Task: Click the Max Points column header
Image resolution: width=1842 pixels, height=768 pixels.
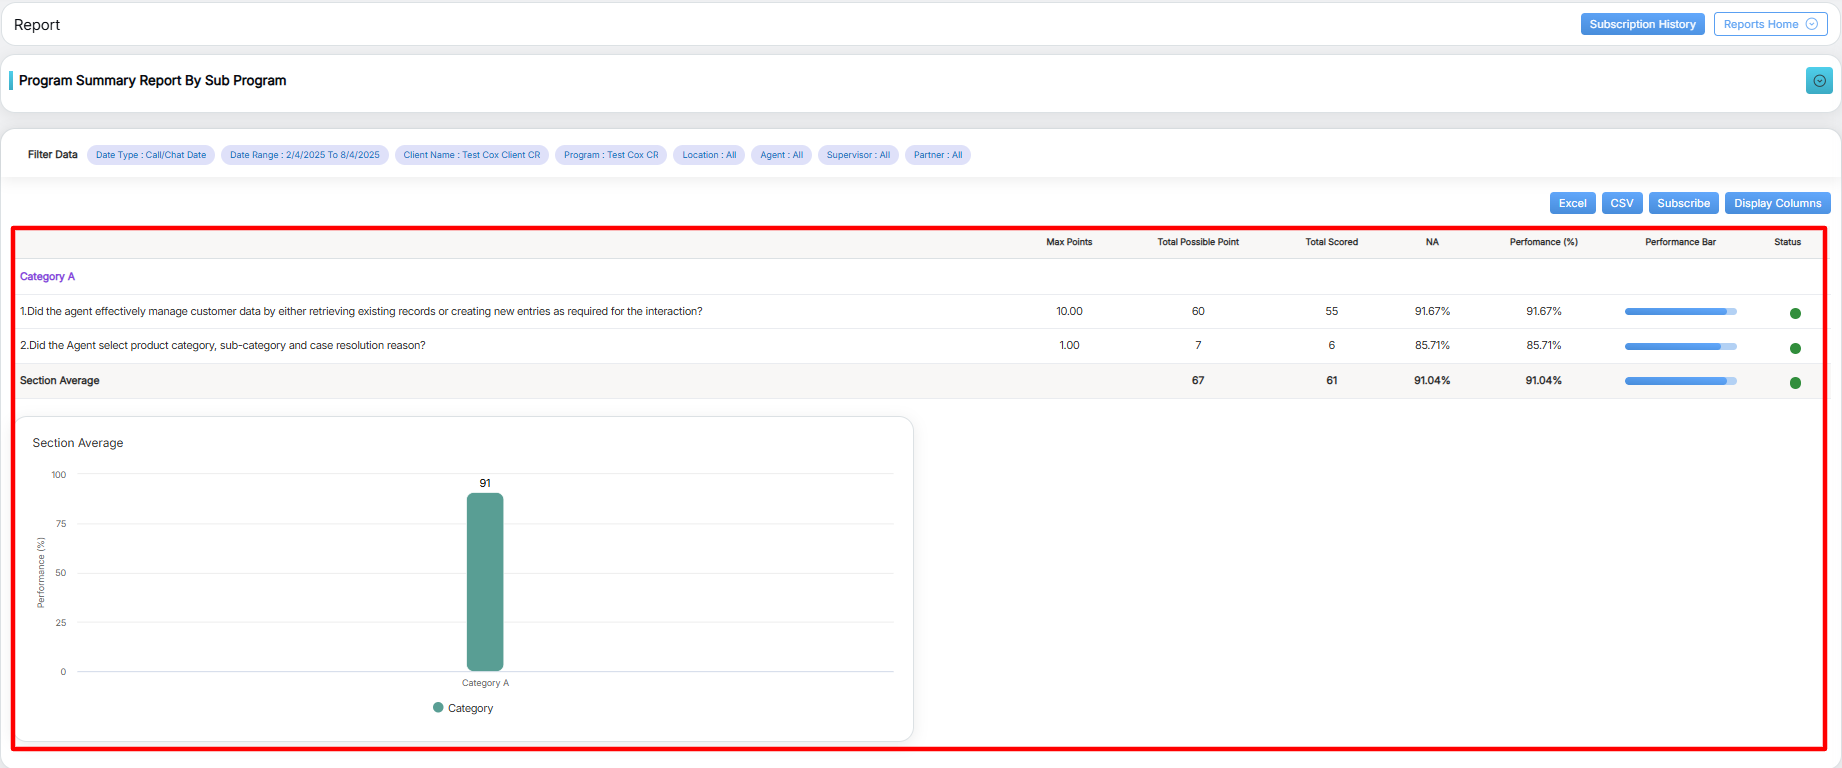Action: point(1069,242)
